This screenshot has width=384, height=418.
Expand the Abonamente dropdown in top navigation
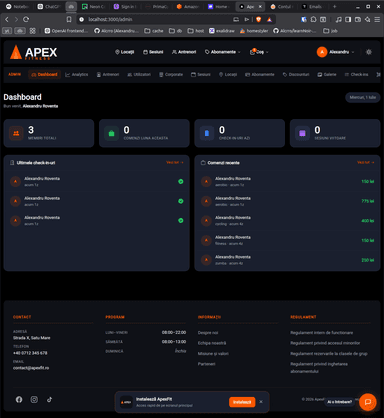(222, 52)
